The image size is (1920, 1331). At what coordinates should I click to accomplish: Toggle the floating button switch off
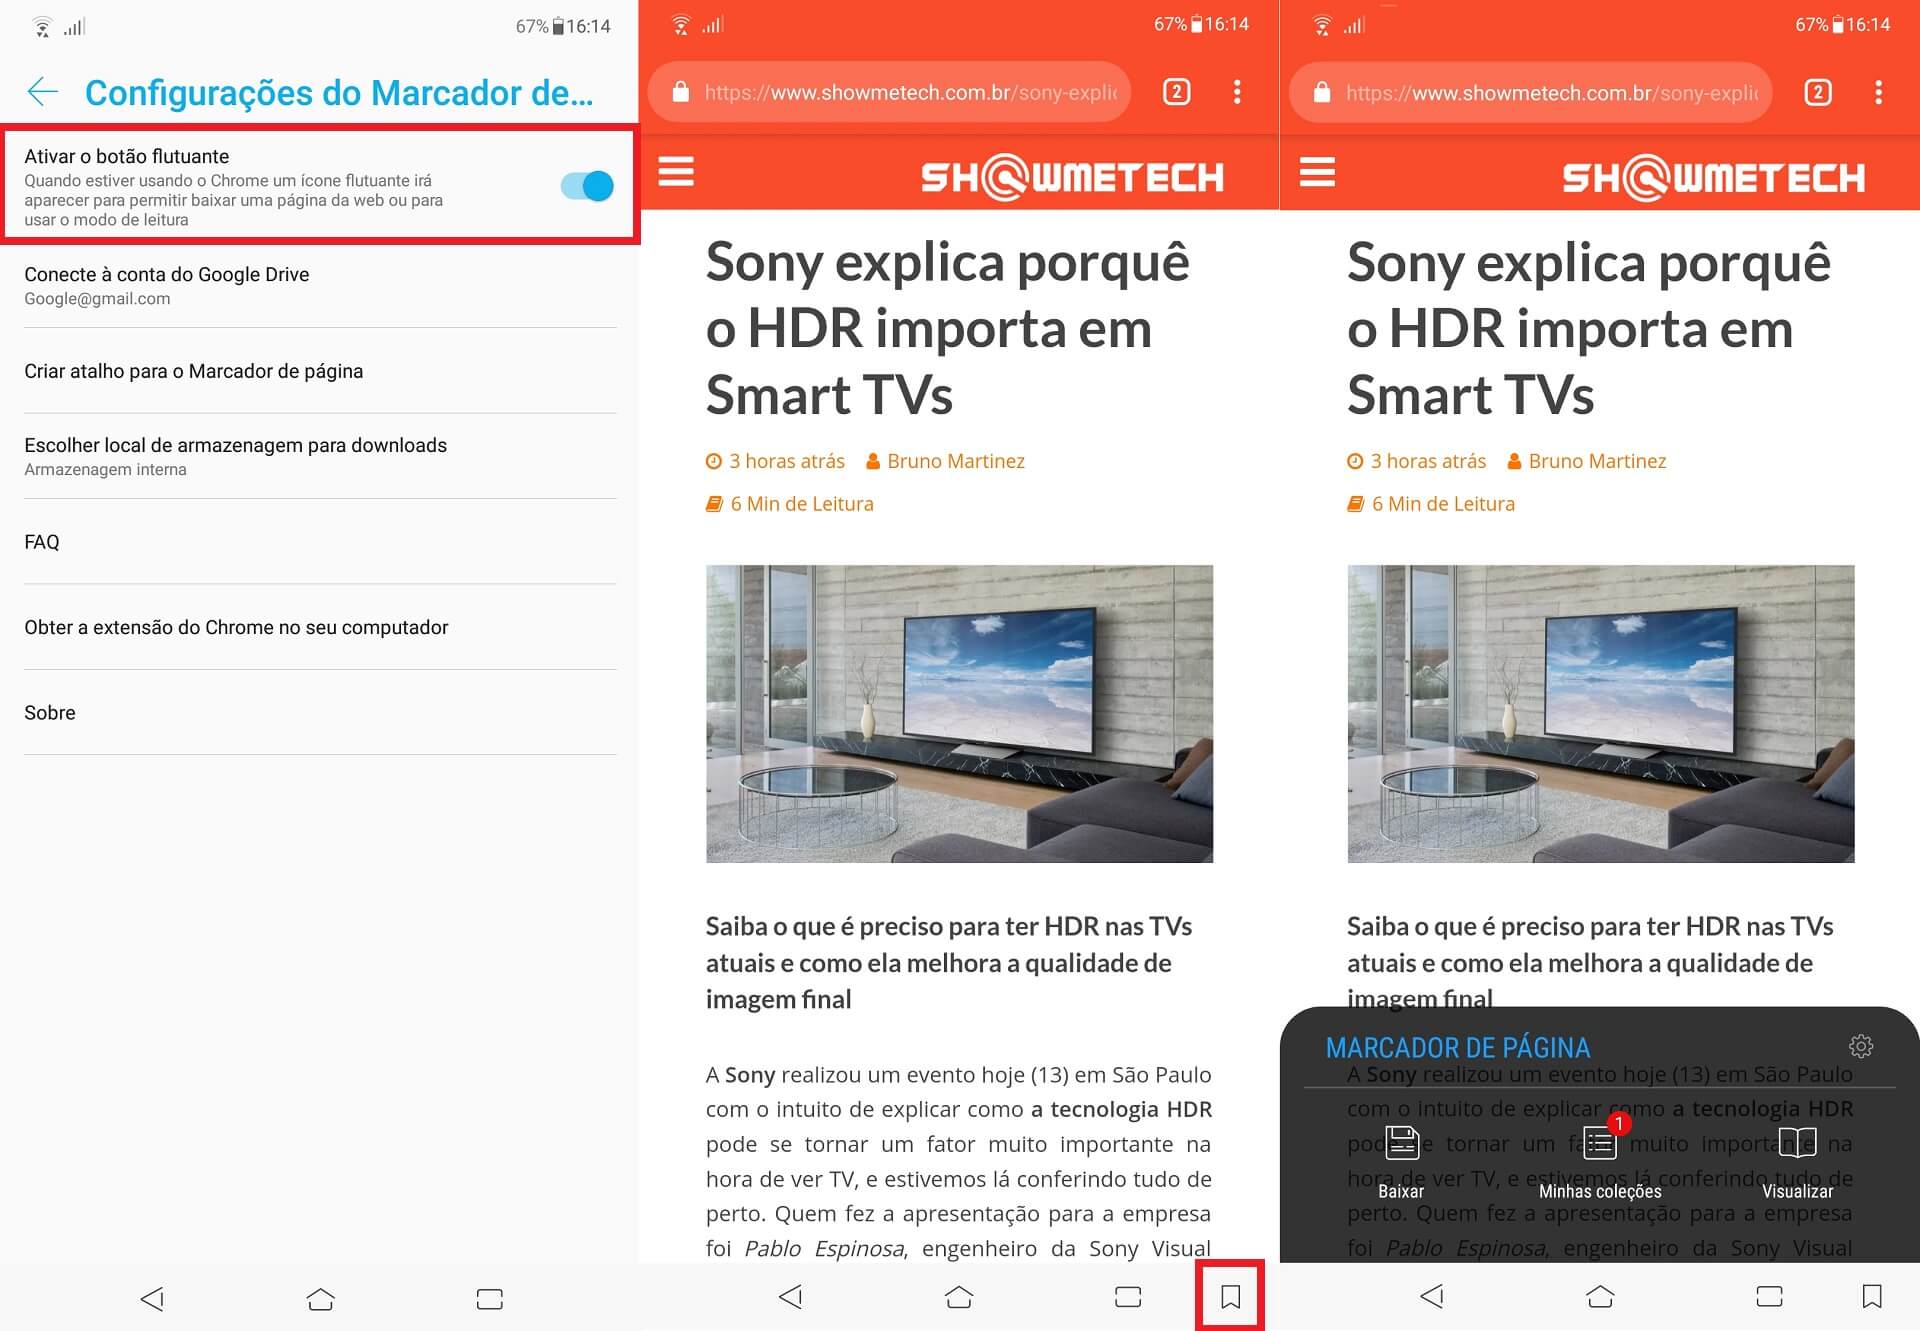pyautogui.click(x=587, y=186)
